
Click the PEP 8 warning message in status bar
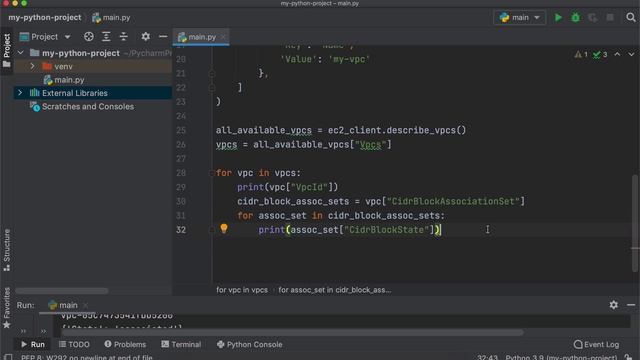point(87,358)
